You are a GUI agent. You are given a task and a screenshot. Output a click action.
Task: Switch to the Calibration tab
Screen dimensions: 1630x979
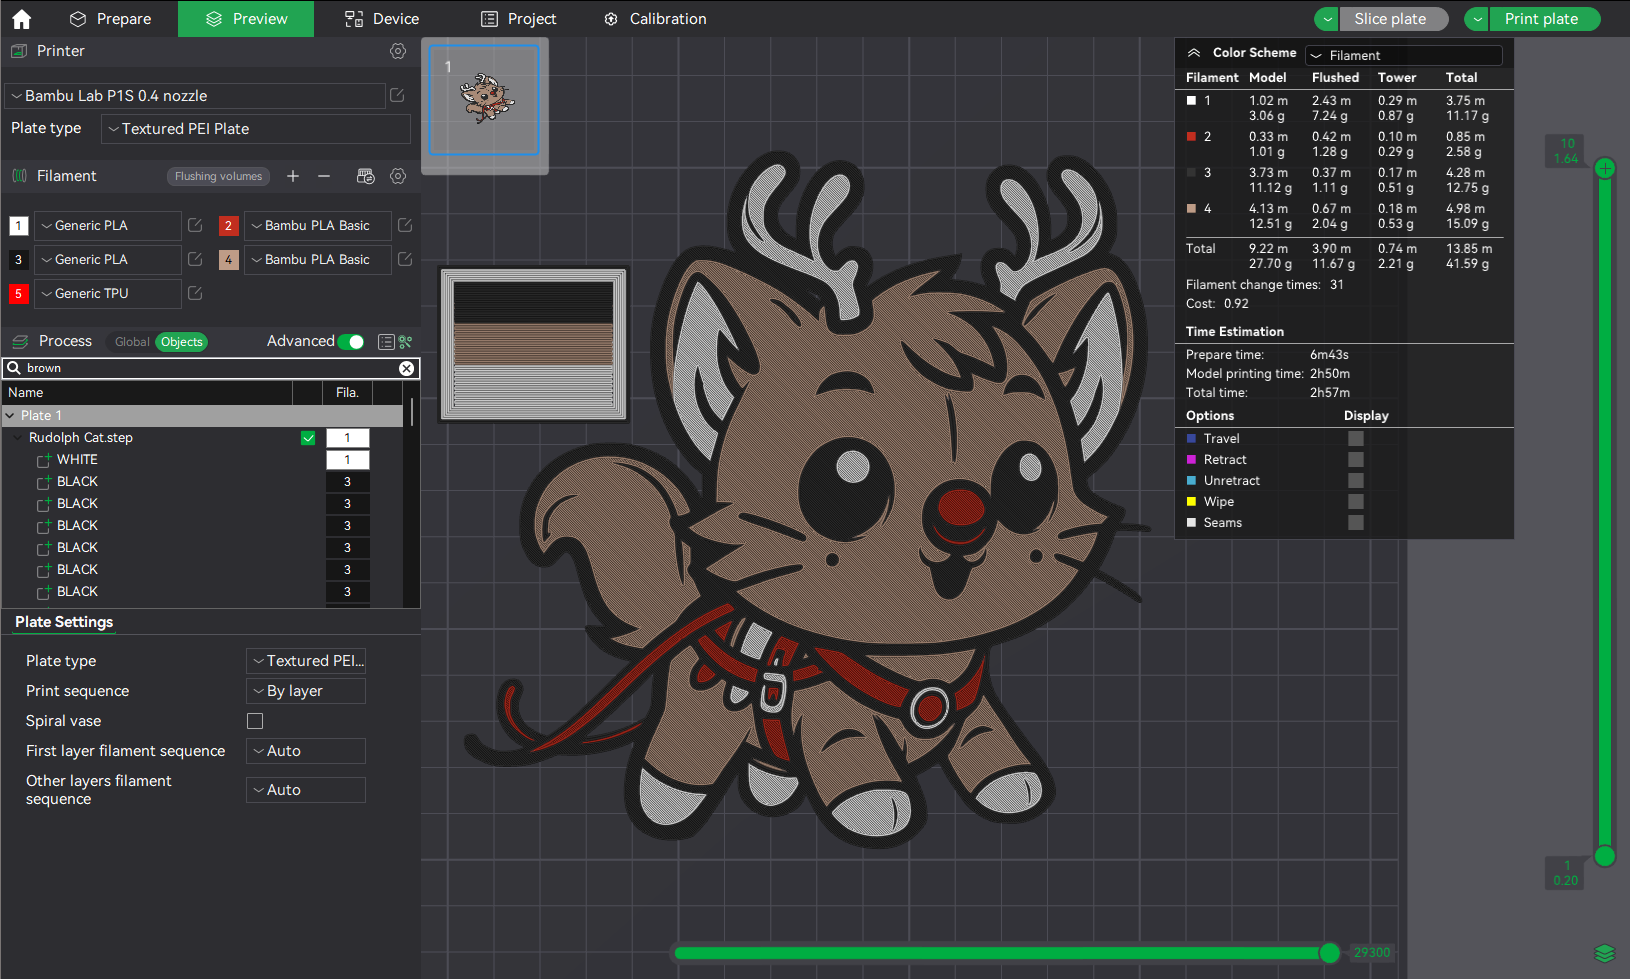[x=655, y=19]
